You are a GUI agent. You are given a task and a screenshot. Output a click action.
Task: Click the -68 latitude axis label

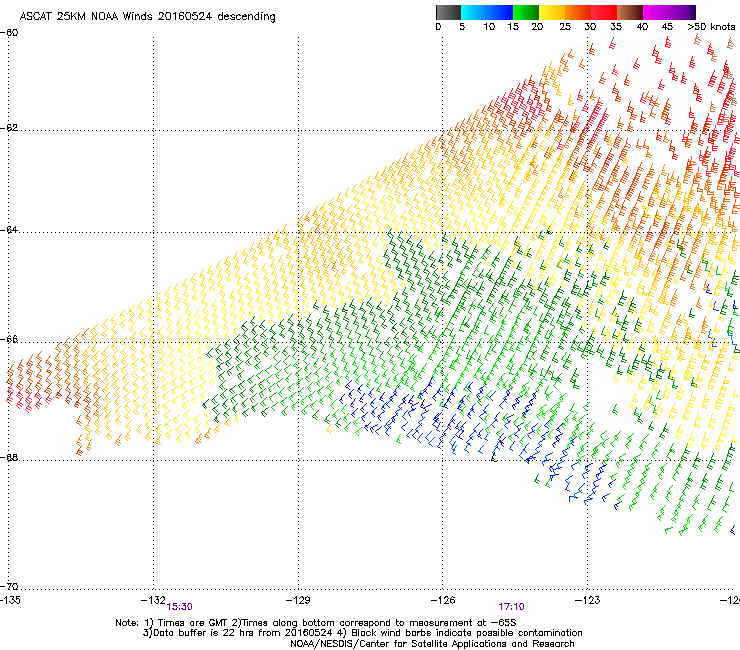click(x=9, y=457)
